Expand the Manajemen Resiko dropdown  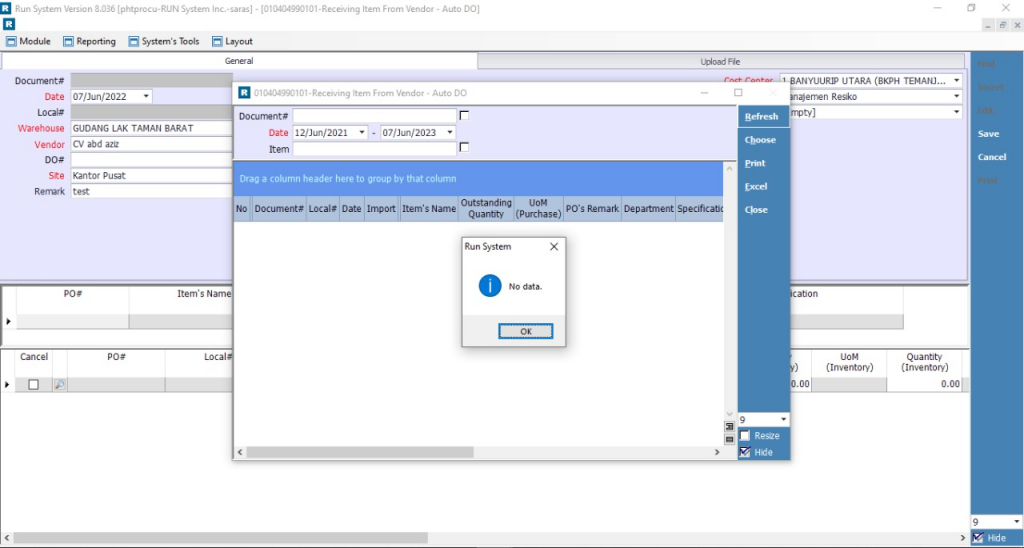point(956,97)
